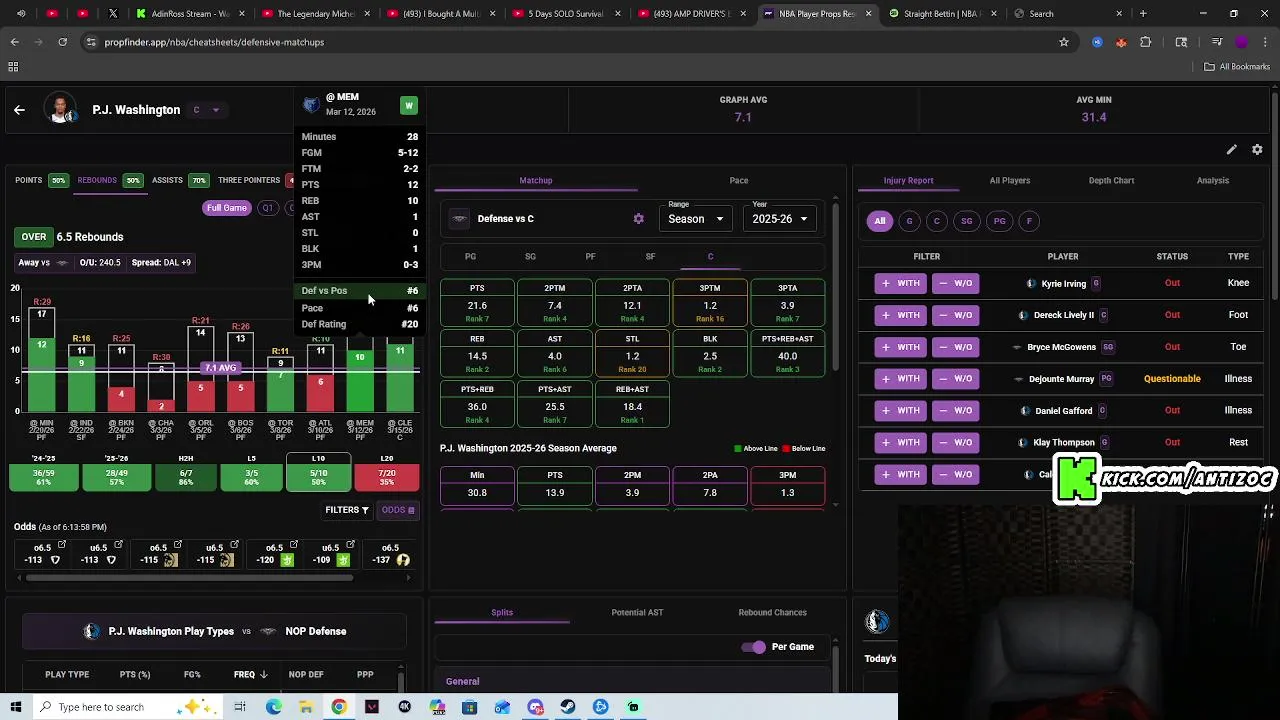Image resolution: width=1280 pixels, height=720 pixels.
Task: Open the Range Season dropdown
Action: tap(696, 219)
